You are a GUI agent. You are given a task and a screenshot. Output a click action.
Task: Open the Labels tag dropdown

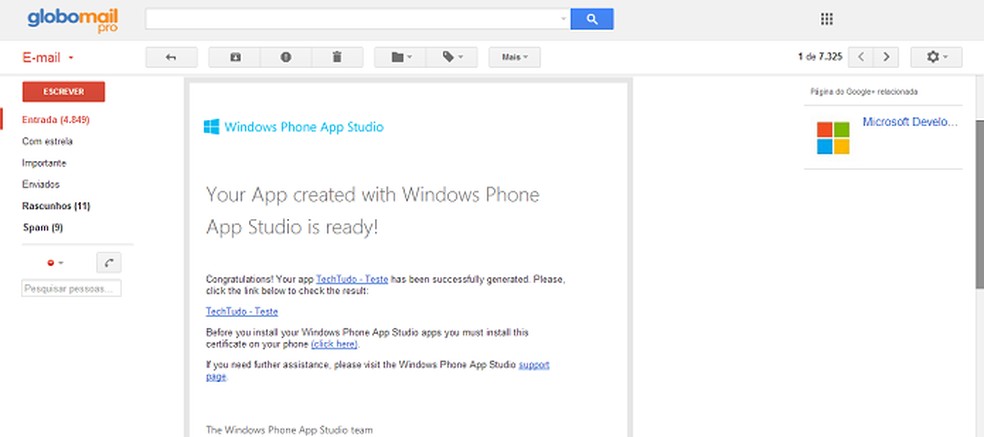coord(452,57)
